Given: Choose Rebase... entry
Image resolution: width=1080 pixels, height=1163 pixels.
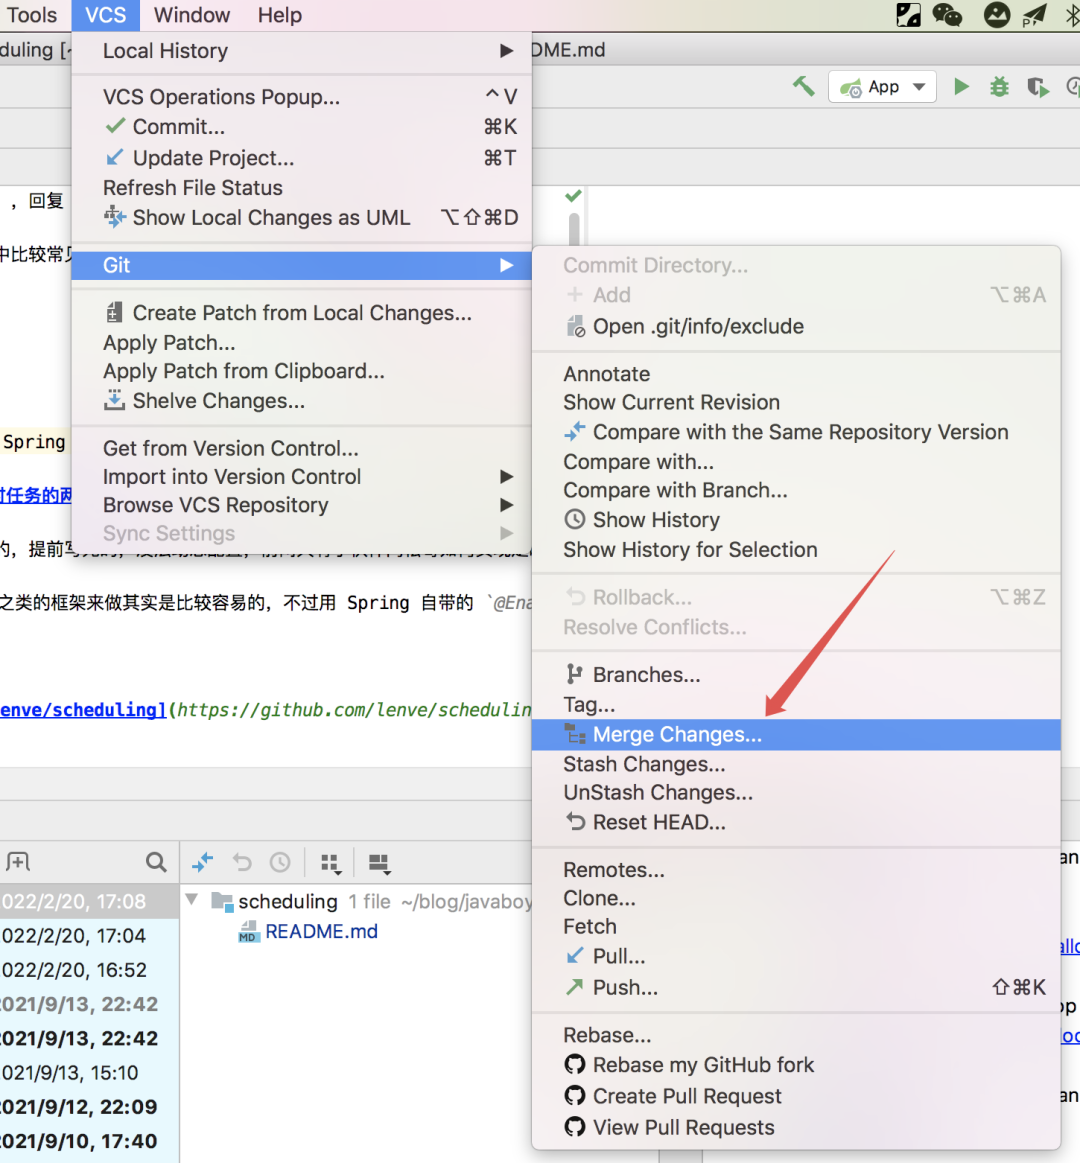Looking at the screenshot, I should click(796, 1035).
